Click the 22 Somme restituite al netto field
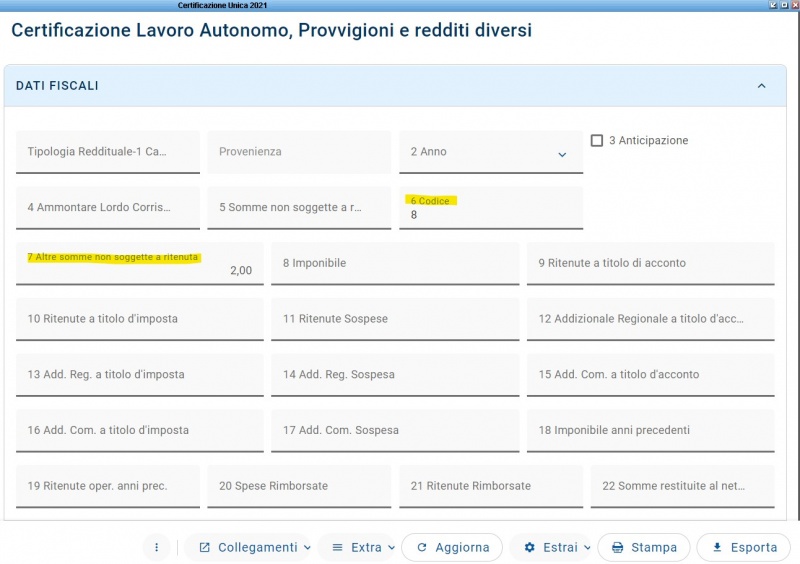Image resolution: width=800 pixels, height=564 pixels. [683, 486]
